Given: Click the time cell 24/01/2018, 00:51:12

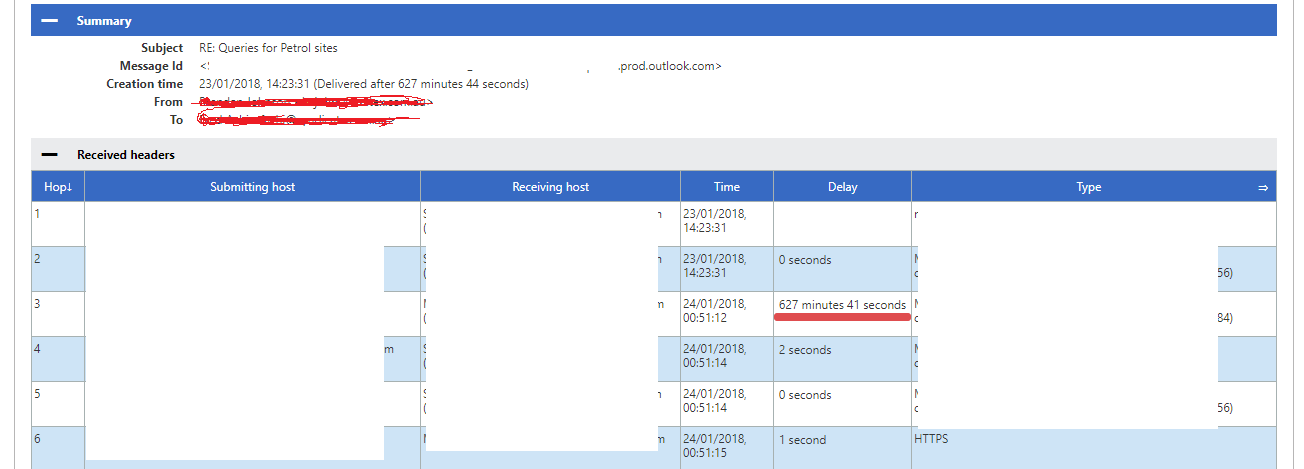Looking at the screenshot, I should click(x=727, y=314).
